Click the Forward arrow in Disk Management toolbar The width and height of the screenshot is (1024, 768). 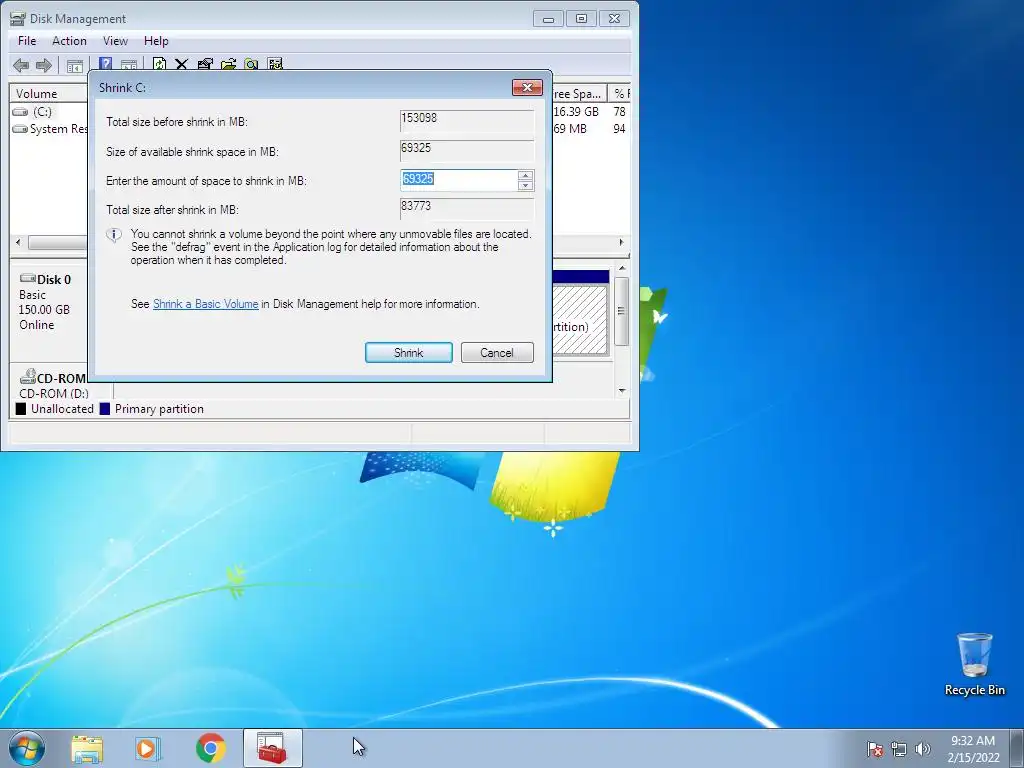[x=44, y=65]
